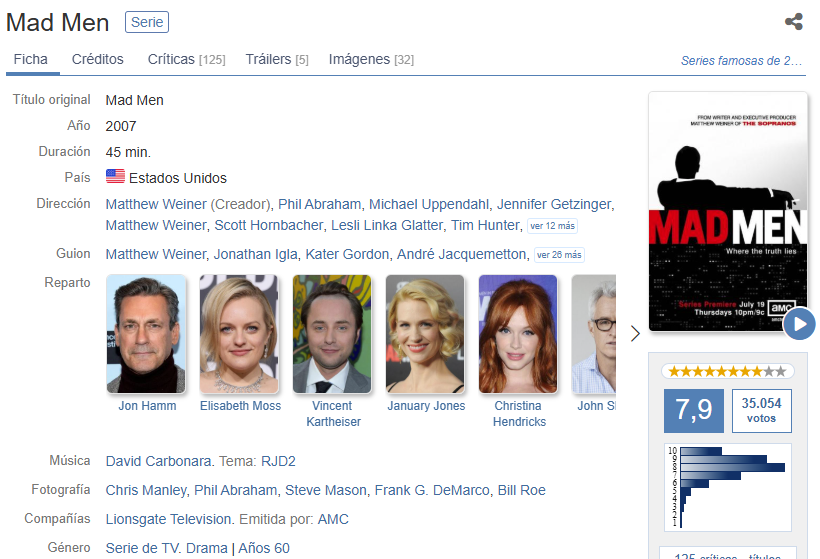Open Lionsgate Television company link
This screenshot has height=559, width=820.
click(168, 519)
